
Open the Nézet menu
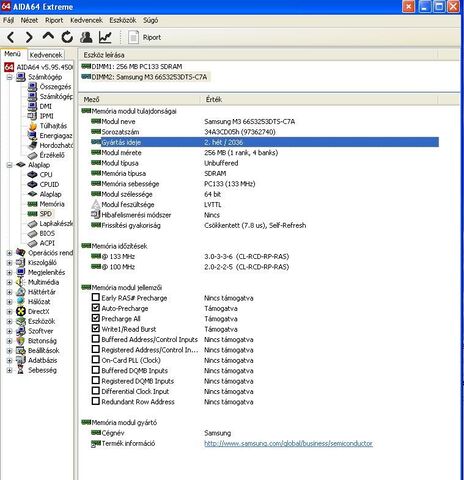[x=29, y=20]
